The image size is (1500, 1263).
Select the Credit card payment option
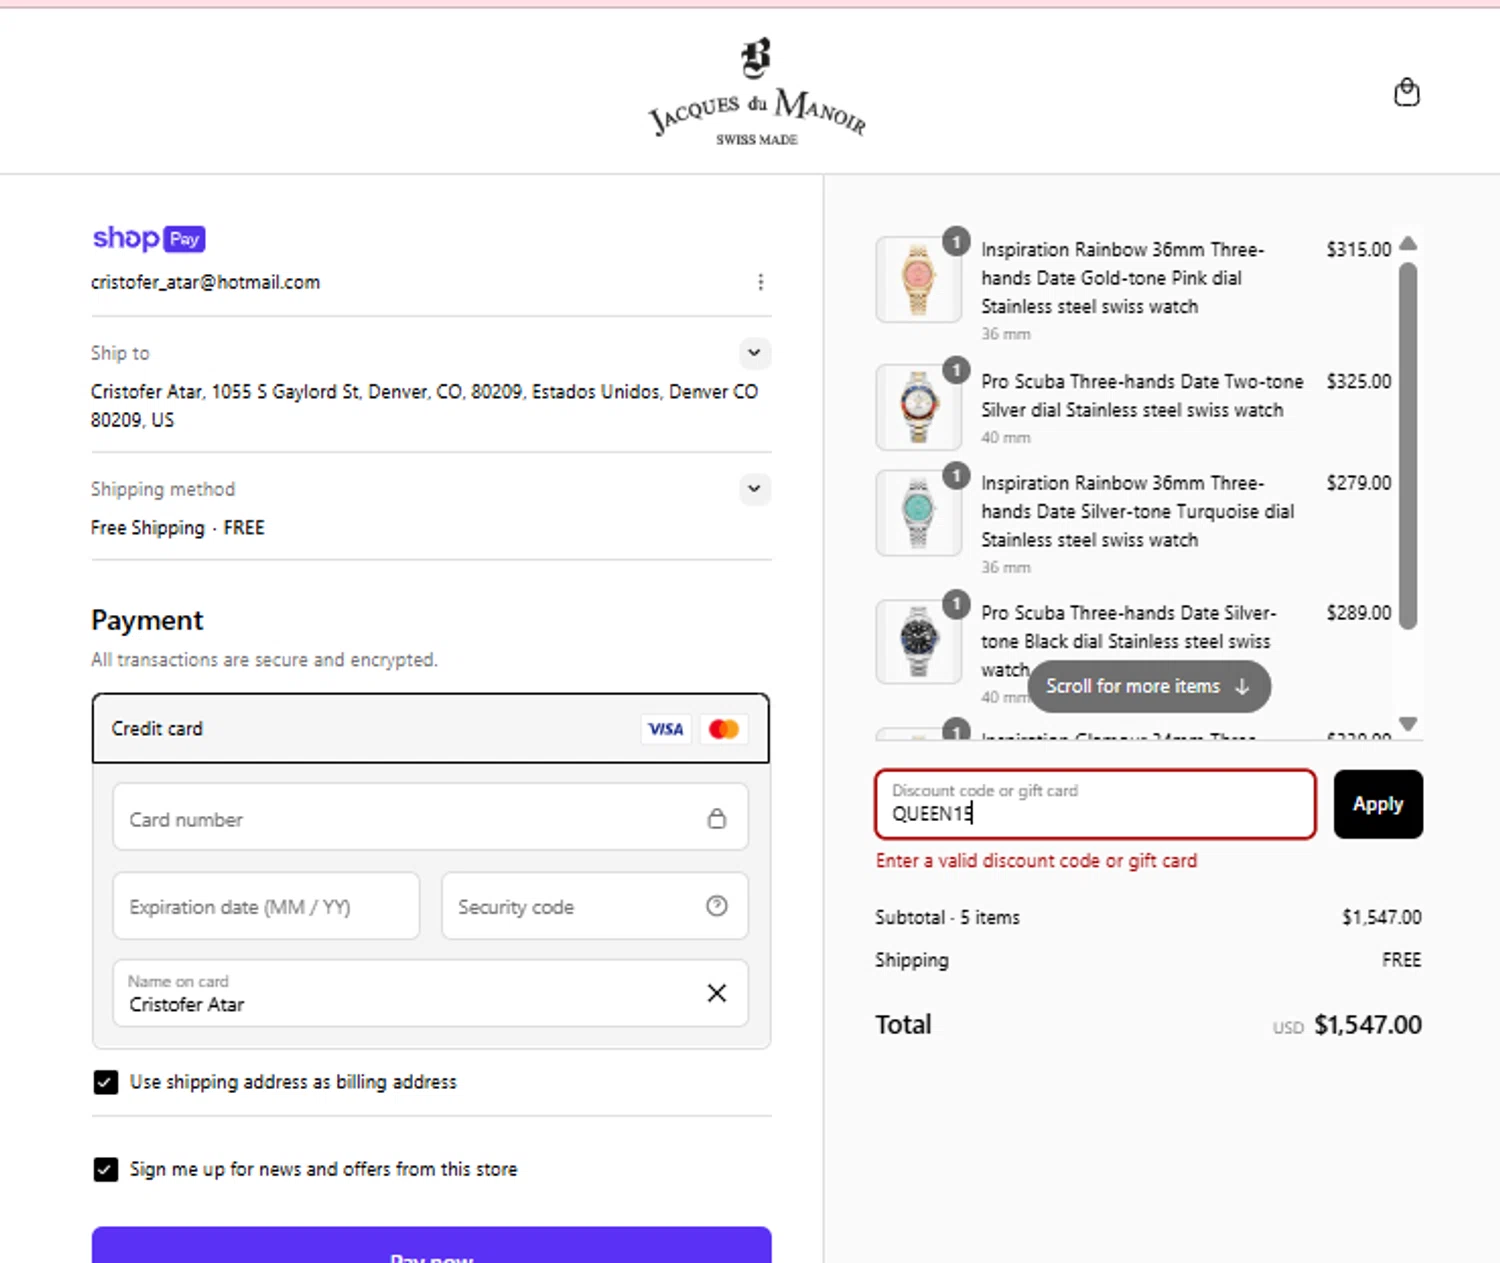pos(431,729)
